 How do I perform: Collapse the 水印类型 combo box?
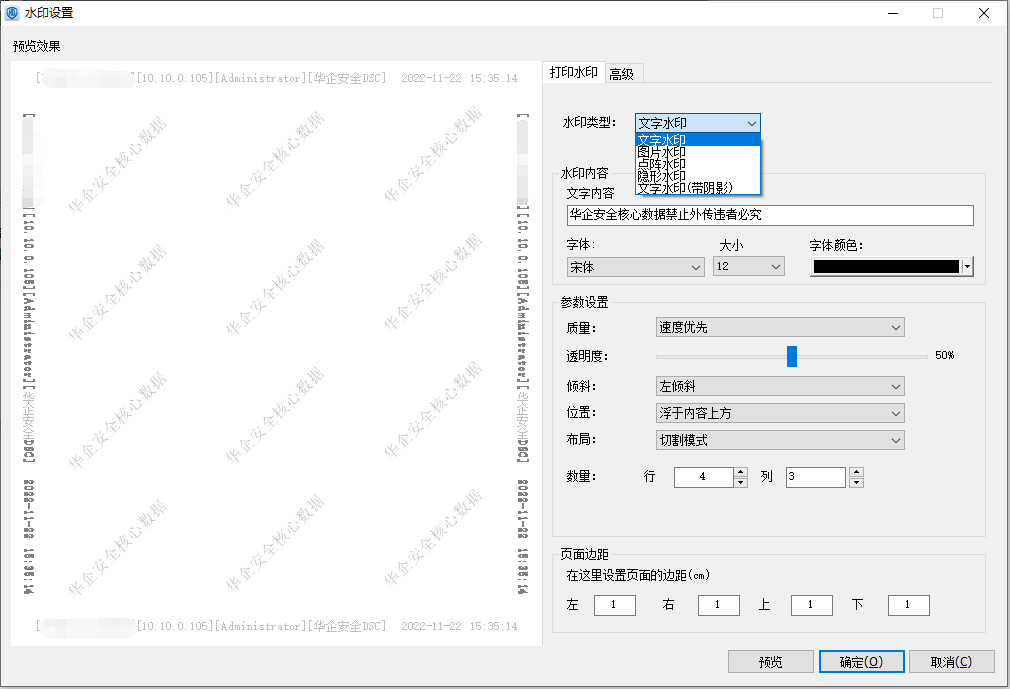[751, 123]
